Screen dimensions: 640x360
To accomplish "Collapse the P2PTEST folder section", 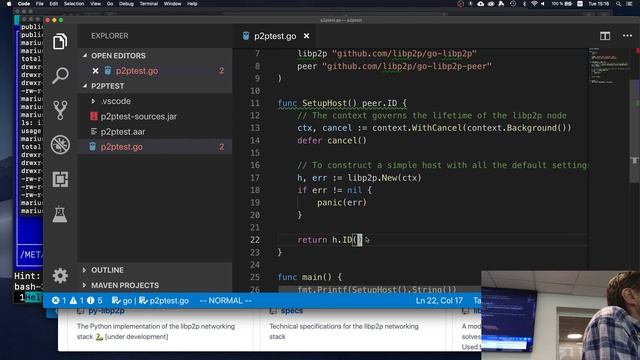I will (155, 86).
